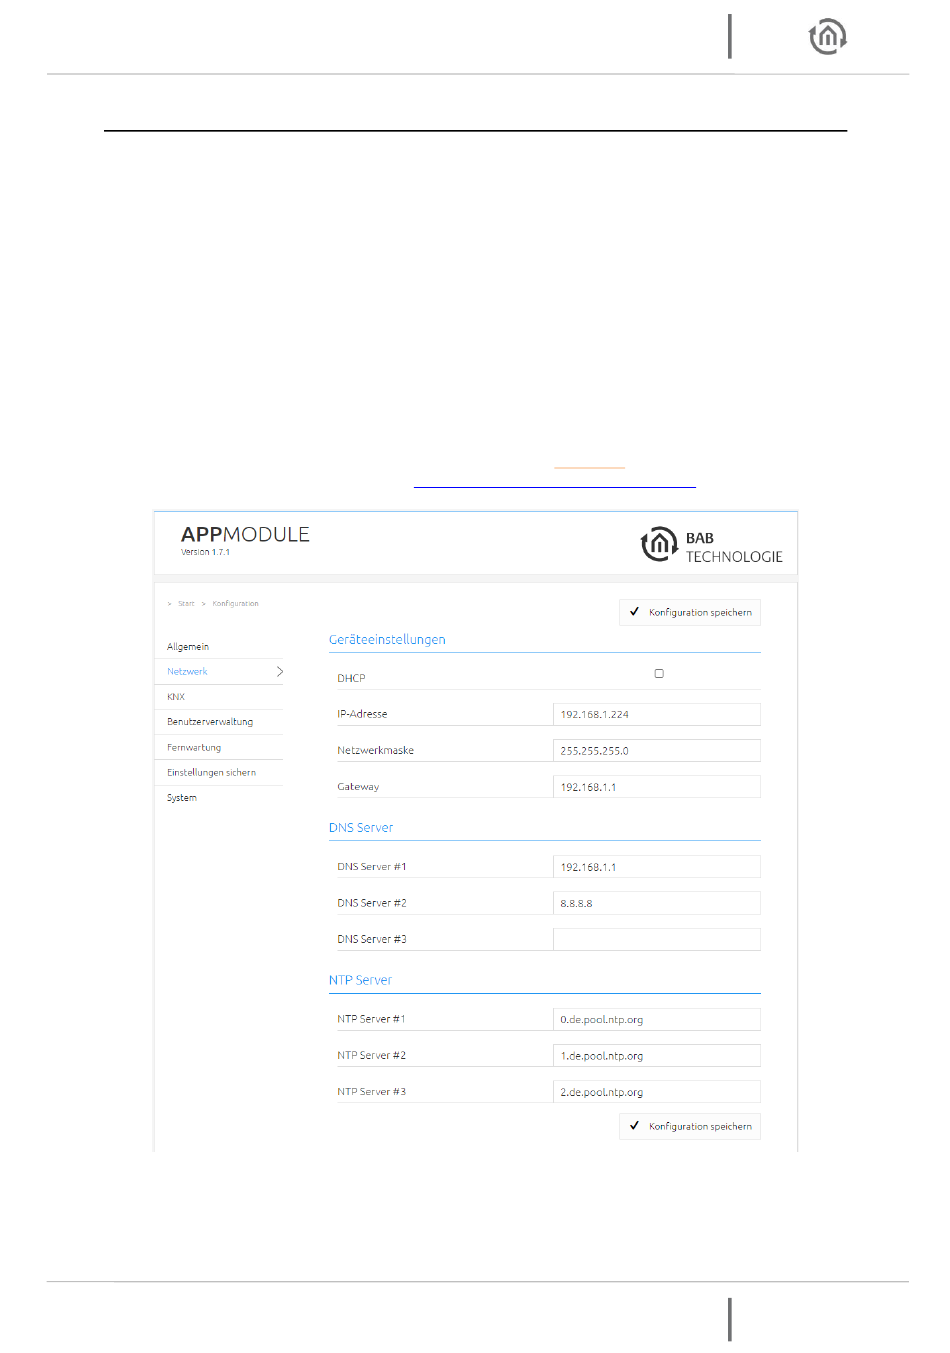Click the house icon in page header
950x1353 pixels.
pyautogui.click(x=827, y=37)
